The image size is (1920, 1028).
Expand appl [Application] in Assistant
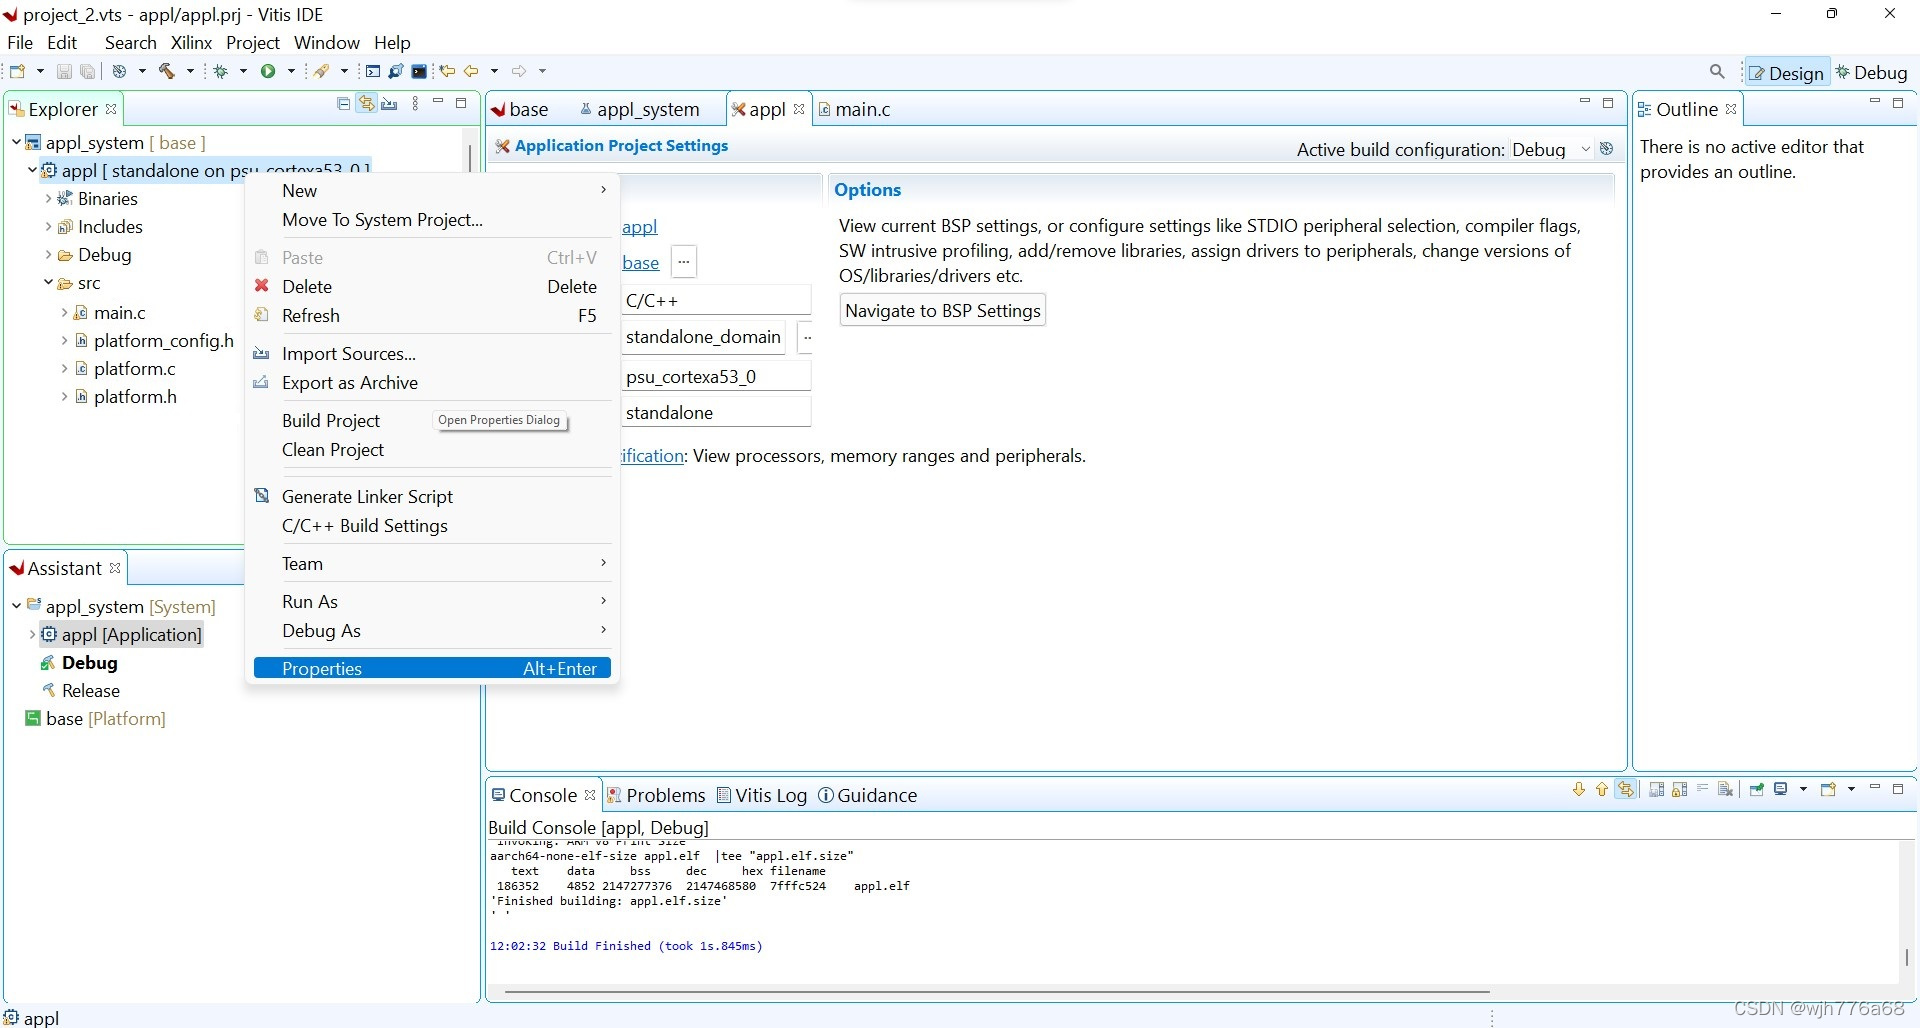tap(32, 634)
